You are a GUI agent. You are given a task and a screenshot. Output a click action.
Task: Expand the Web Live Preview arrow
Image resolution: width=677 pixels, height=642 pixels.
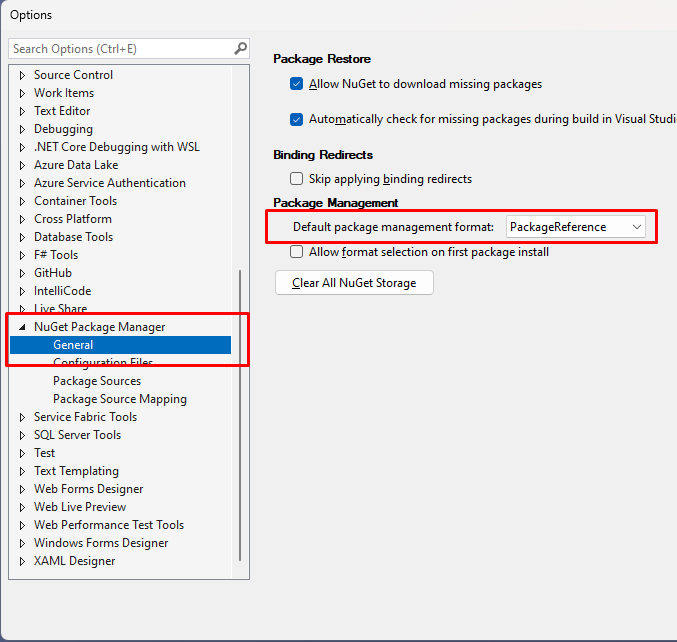click(x=22, y=507)
